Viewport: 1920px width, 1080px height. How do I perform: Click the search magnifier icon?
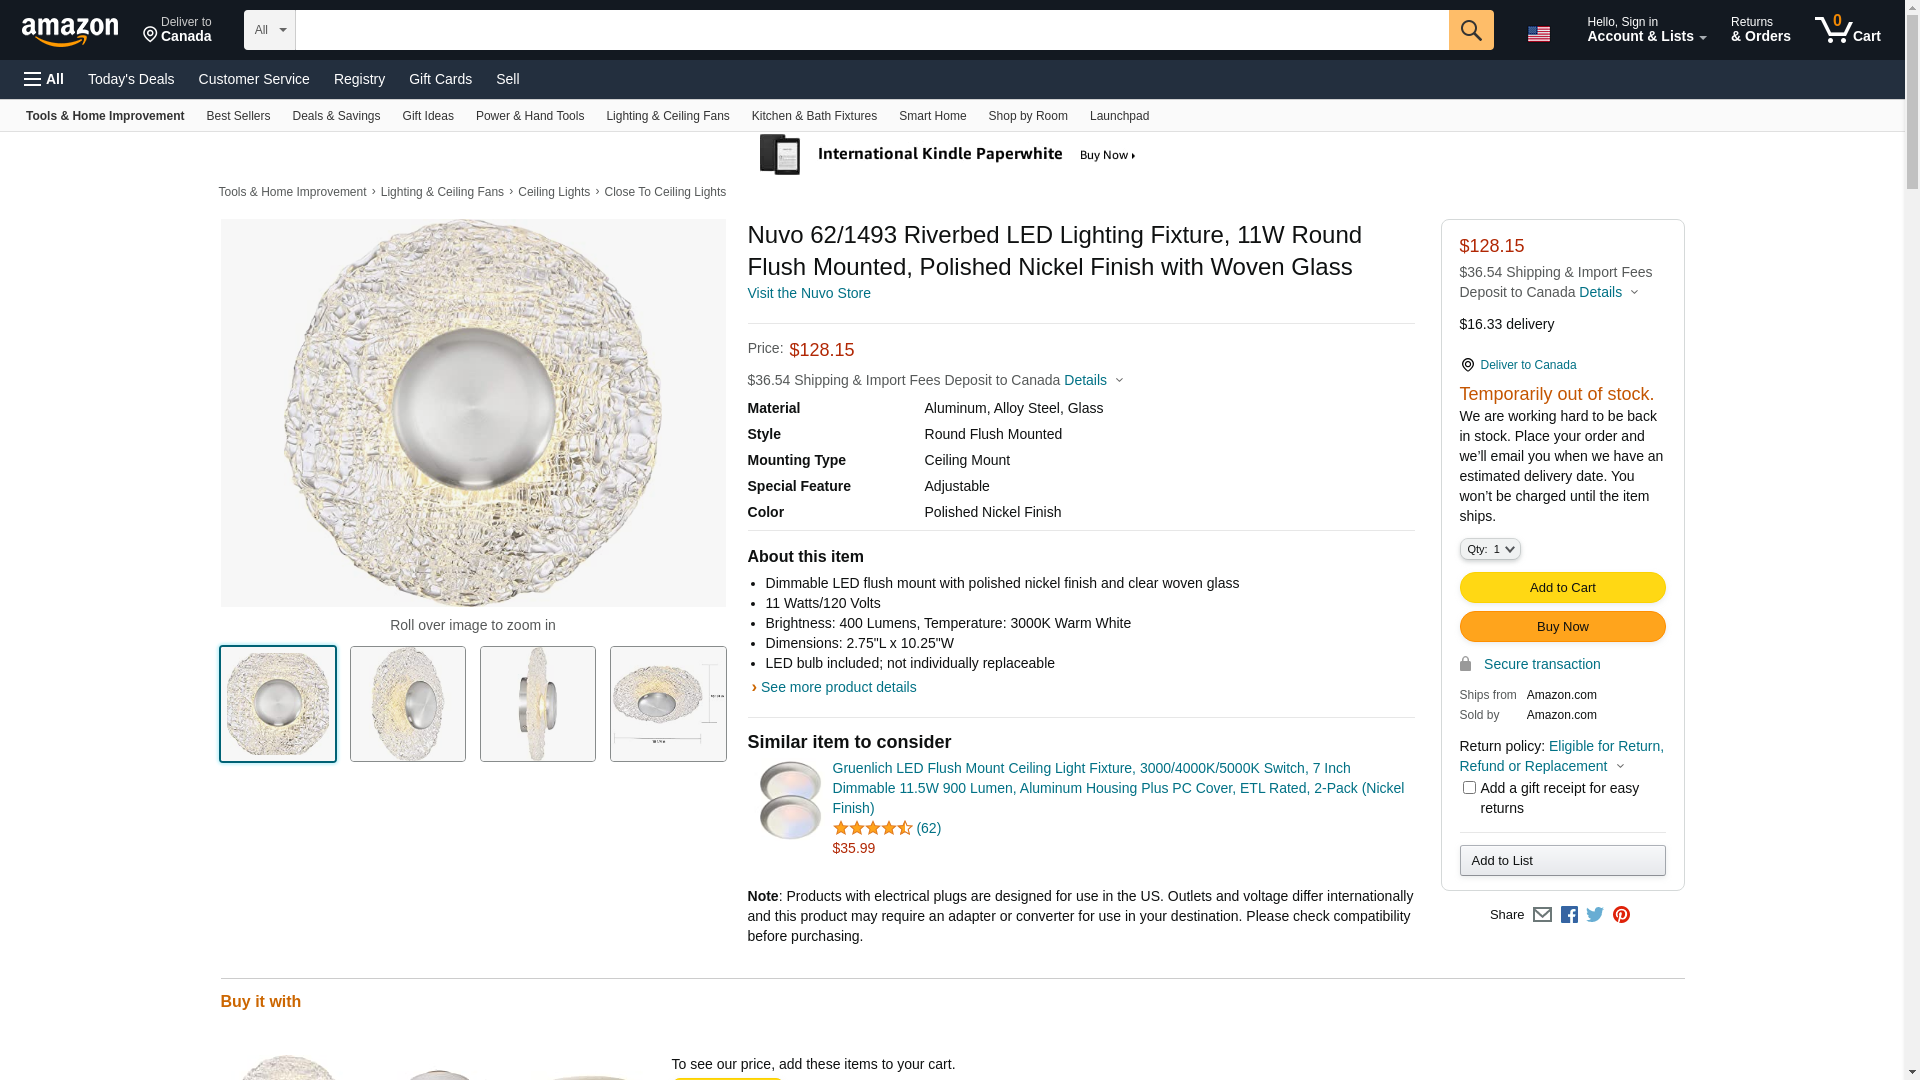1470,30
